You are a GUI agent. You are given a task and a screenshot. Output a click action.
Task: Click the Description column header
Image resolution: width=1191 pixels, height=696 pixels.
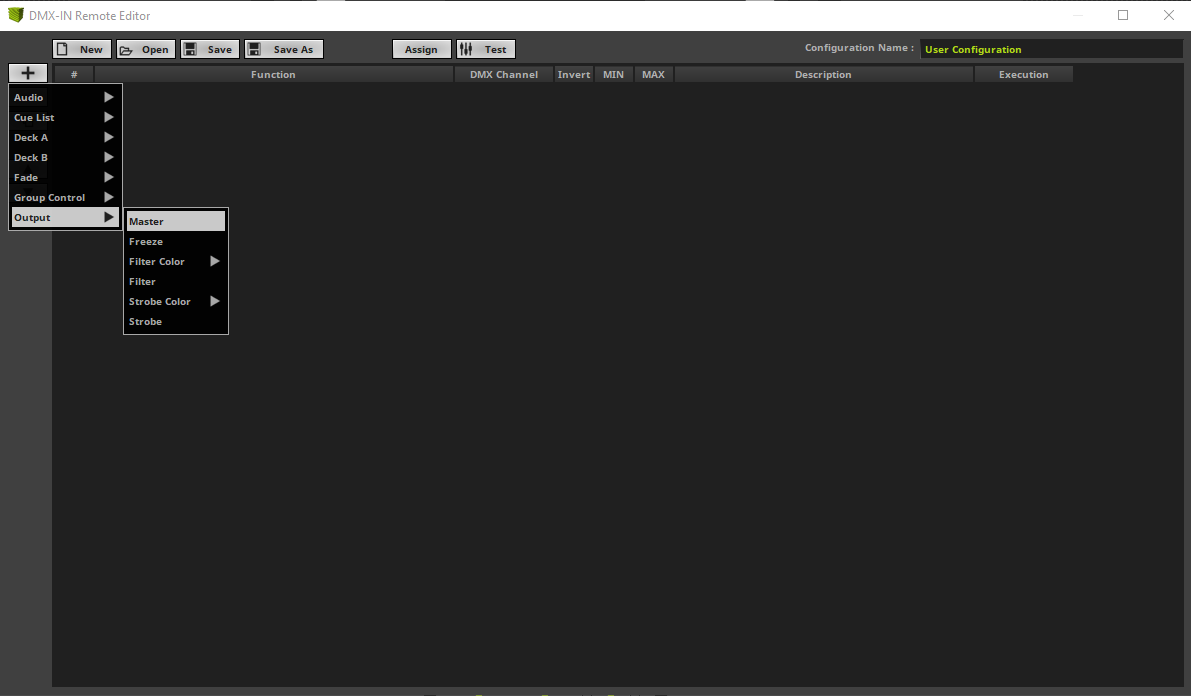click(x=823, y=74)
